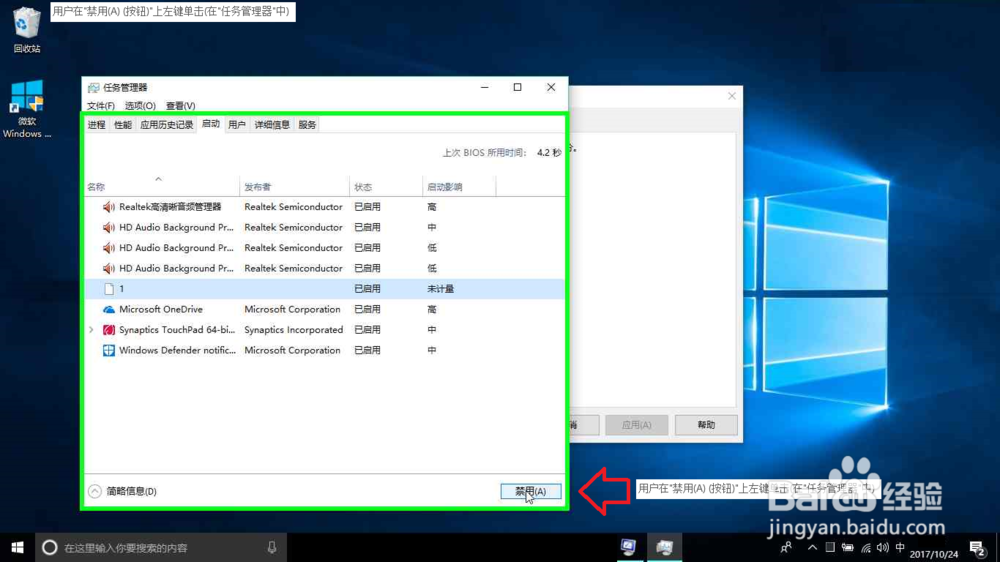Switch to the 进程 tab

point(97,125)
